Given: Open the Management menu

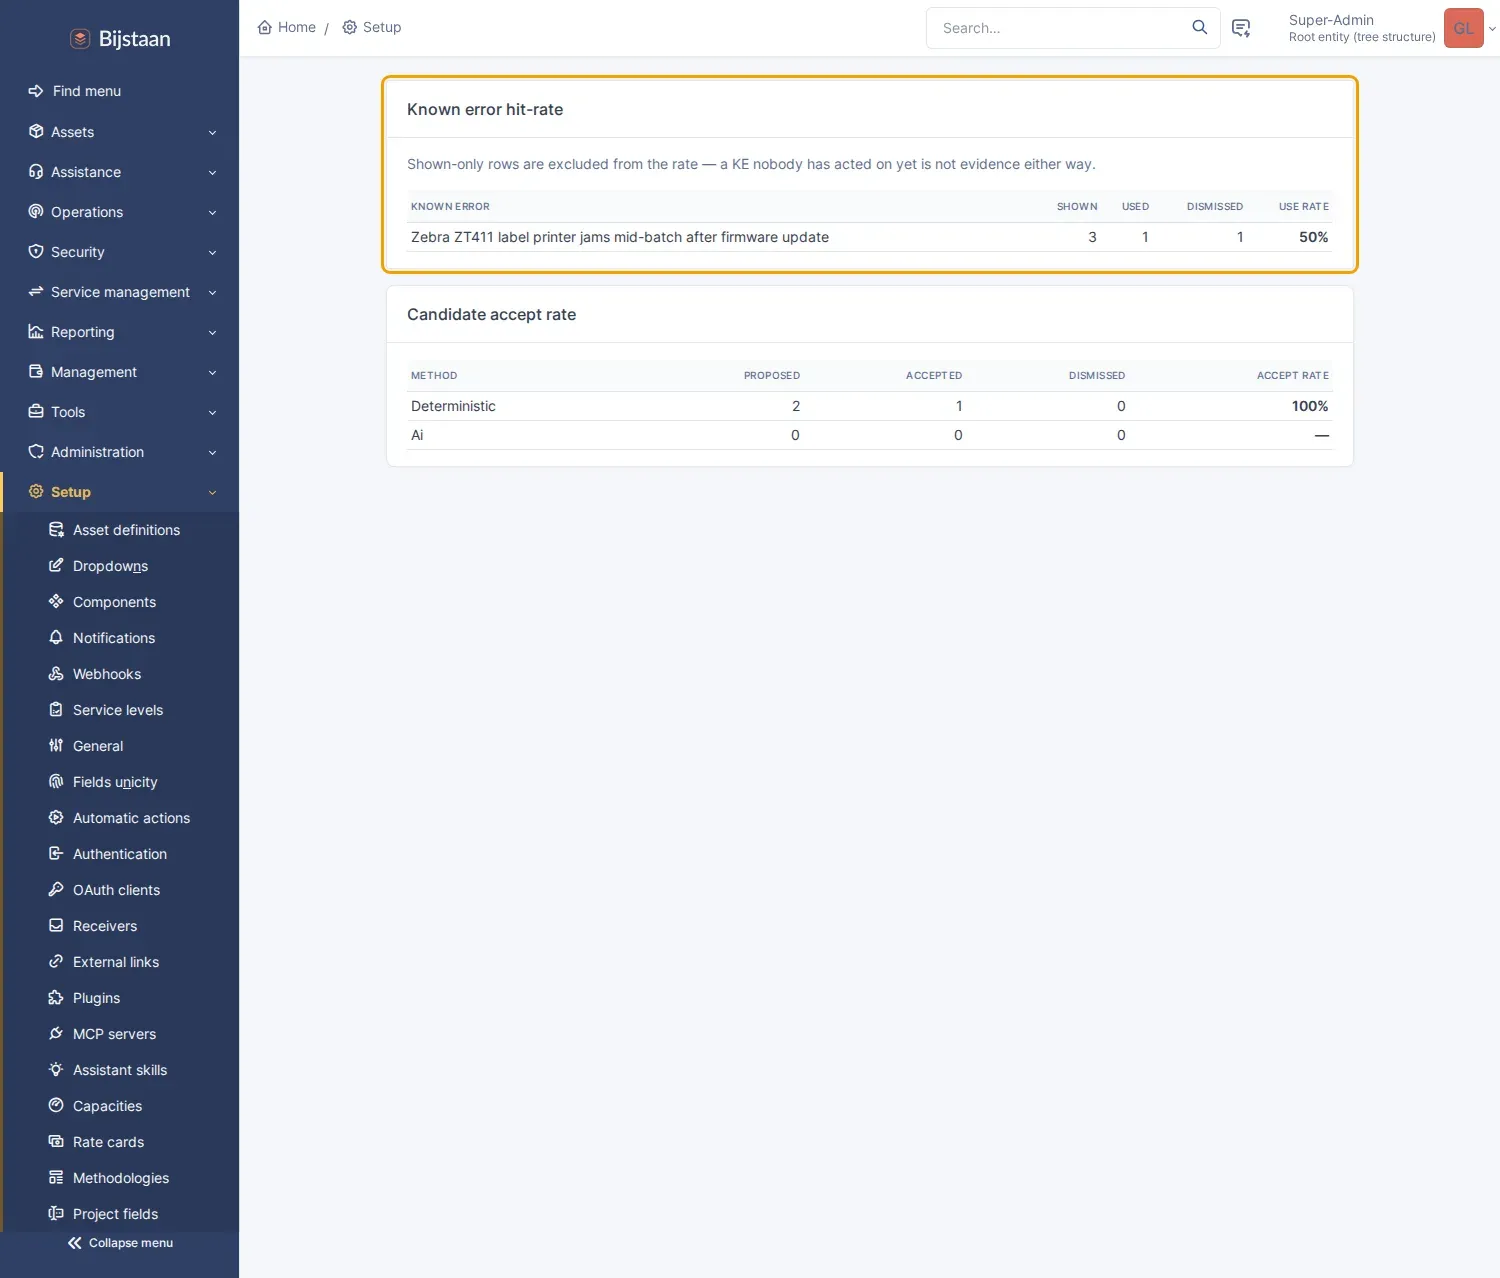Looking at the screenshot, I should click(120, 372).
